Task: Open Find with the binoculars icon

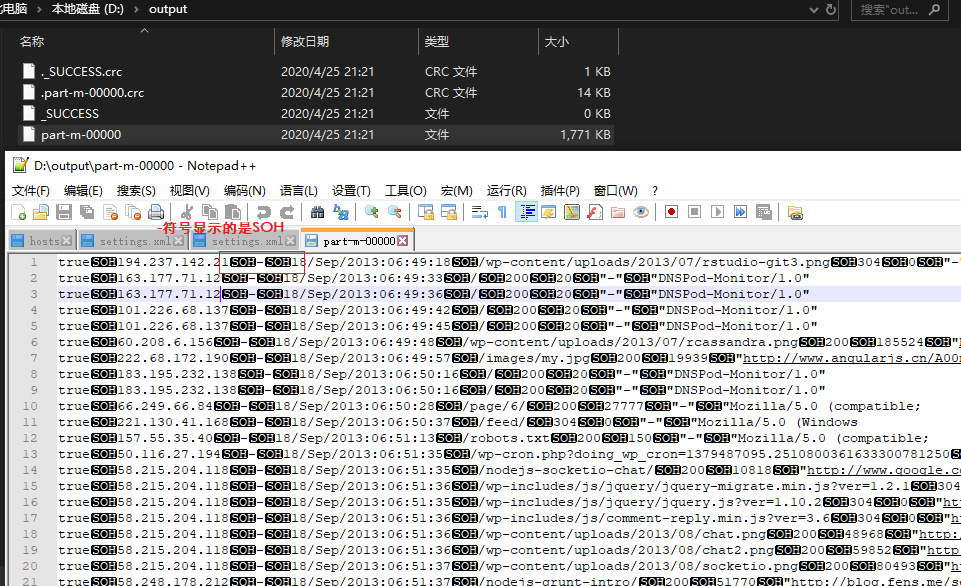Action: tap(317, 213)
